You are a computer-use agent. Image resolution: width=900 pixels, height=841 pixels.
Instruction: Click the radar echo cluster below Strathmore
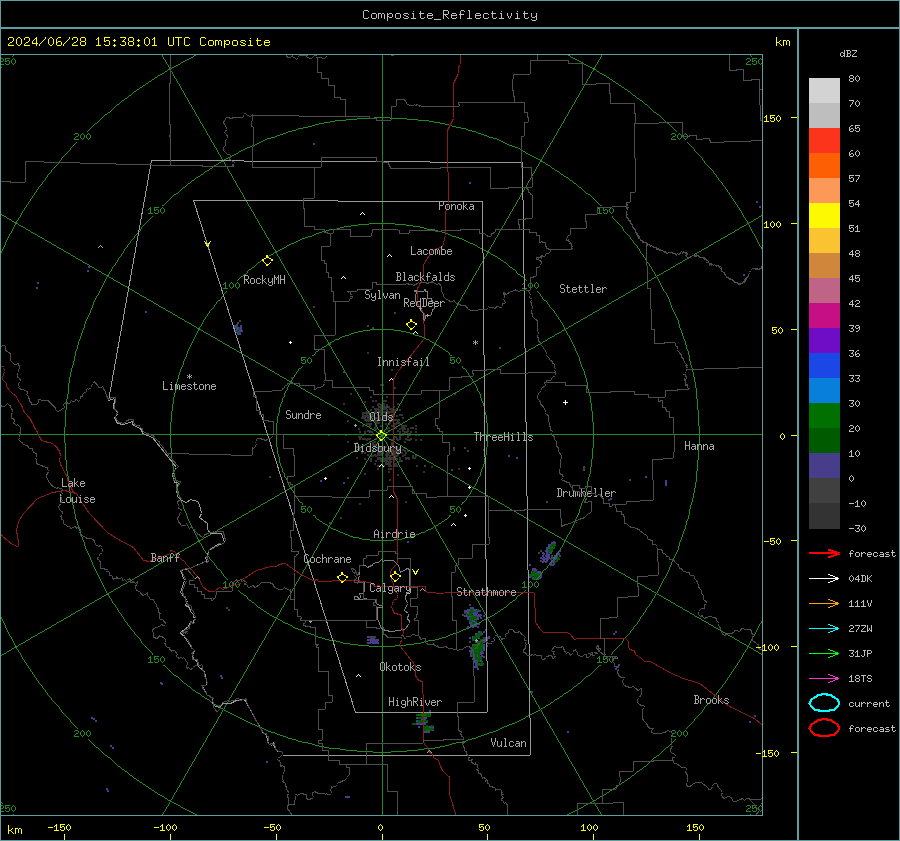pos(476,638)
